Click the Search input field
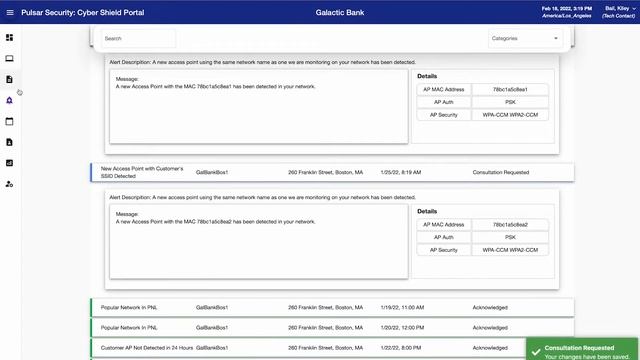The image size is (640, 360). click(139, 38)
